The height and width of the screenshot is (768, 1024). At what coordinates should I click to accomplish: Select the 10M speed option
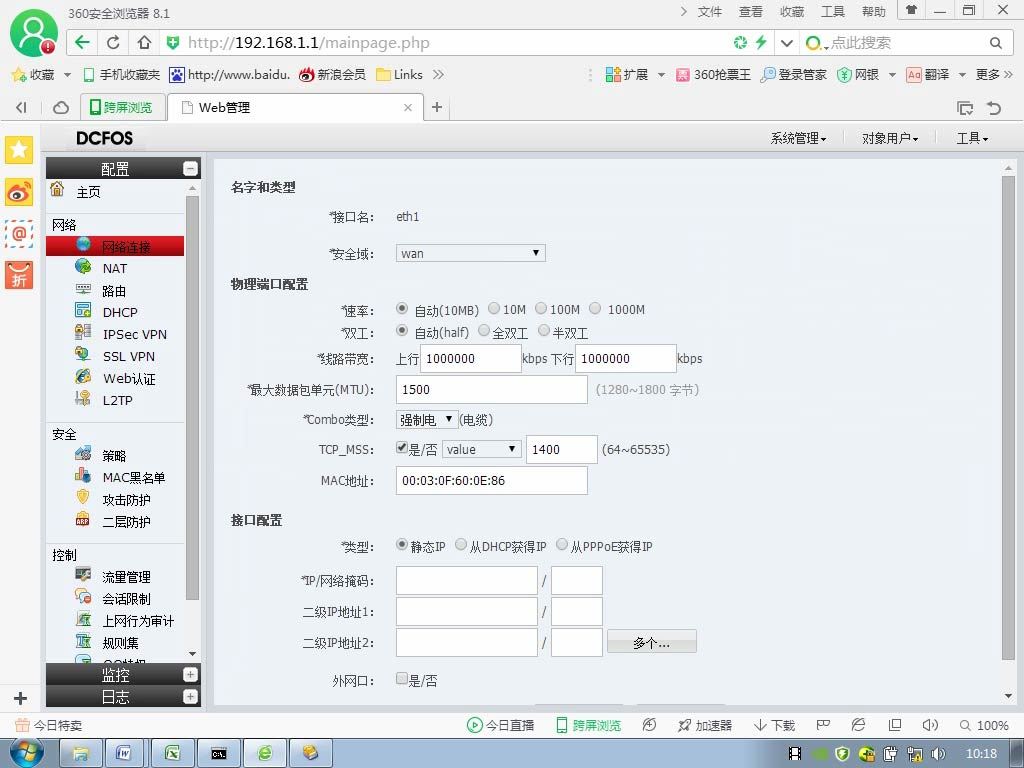(x=494, y=308)
